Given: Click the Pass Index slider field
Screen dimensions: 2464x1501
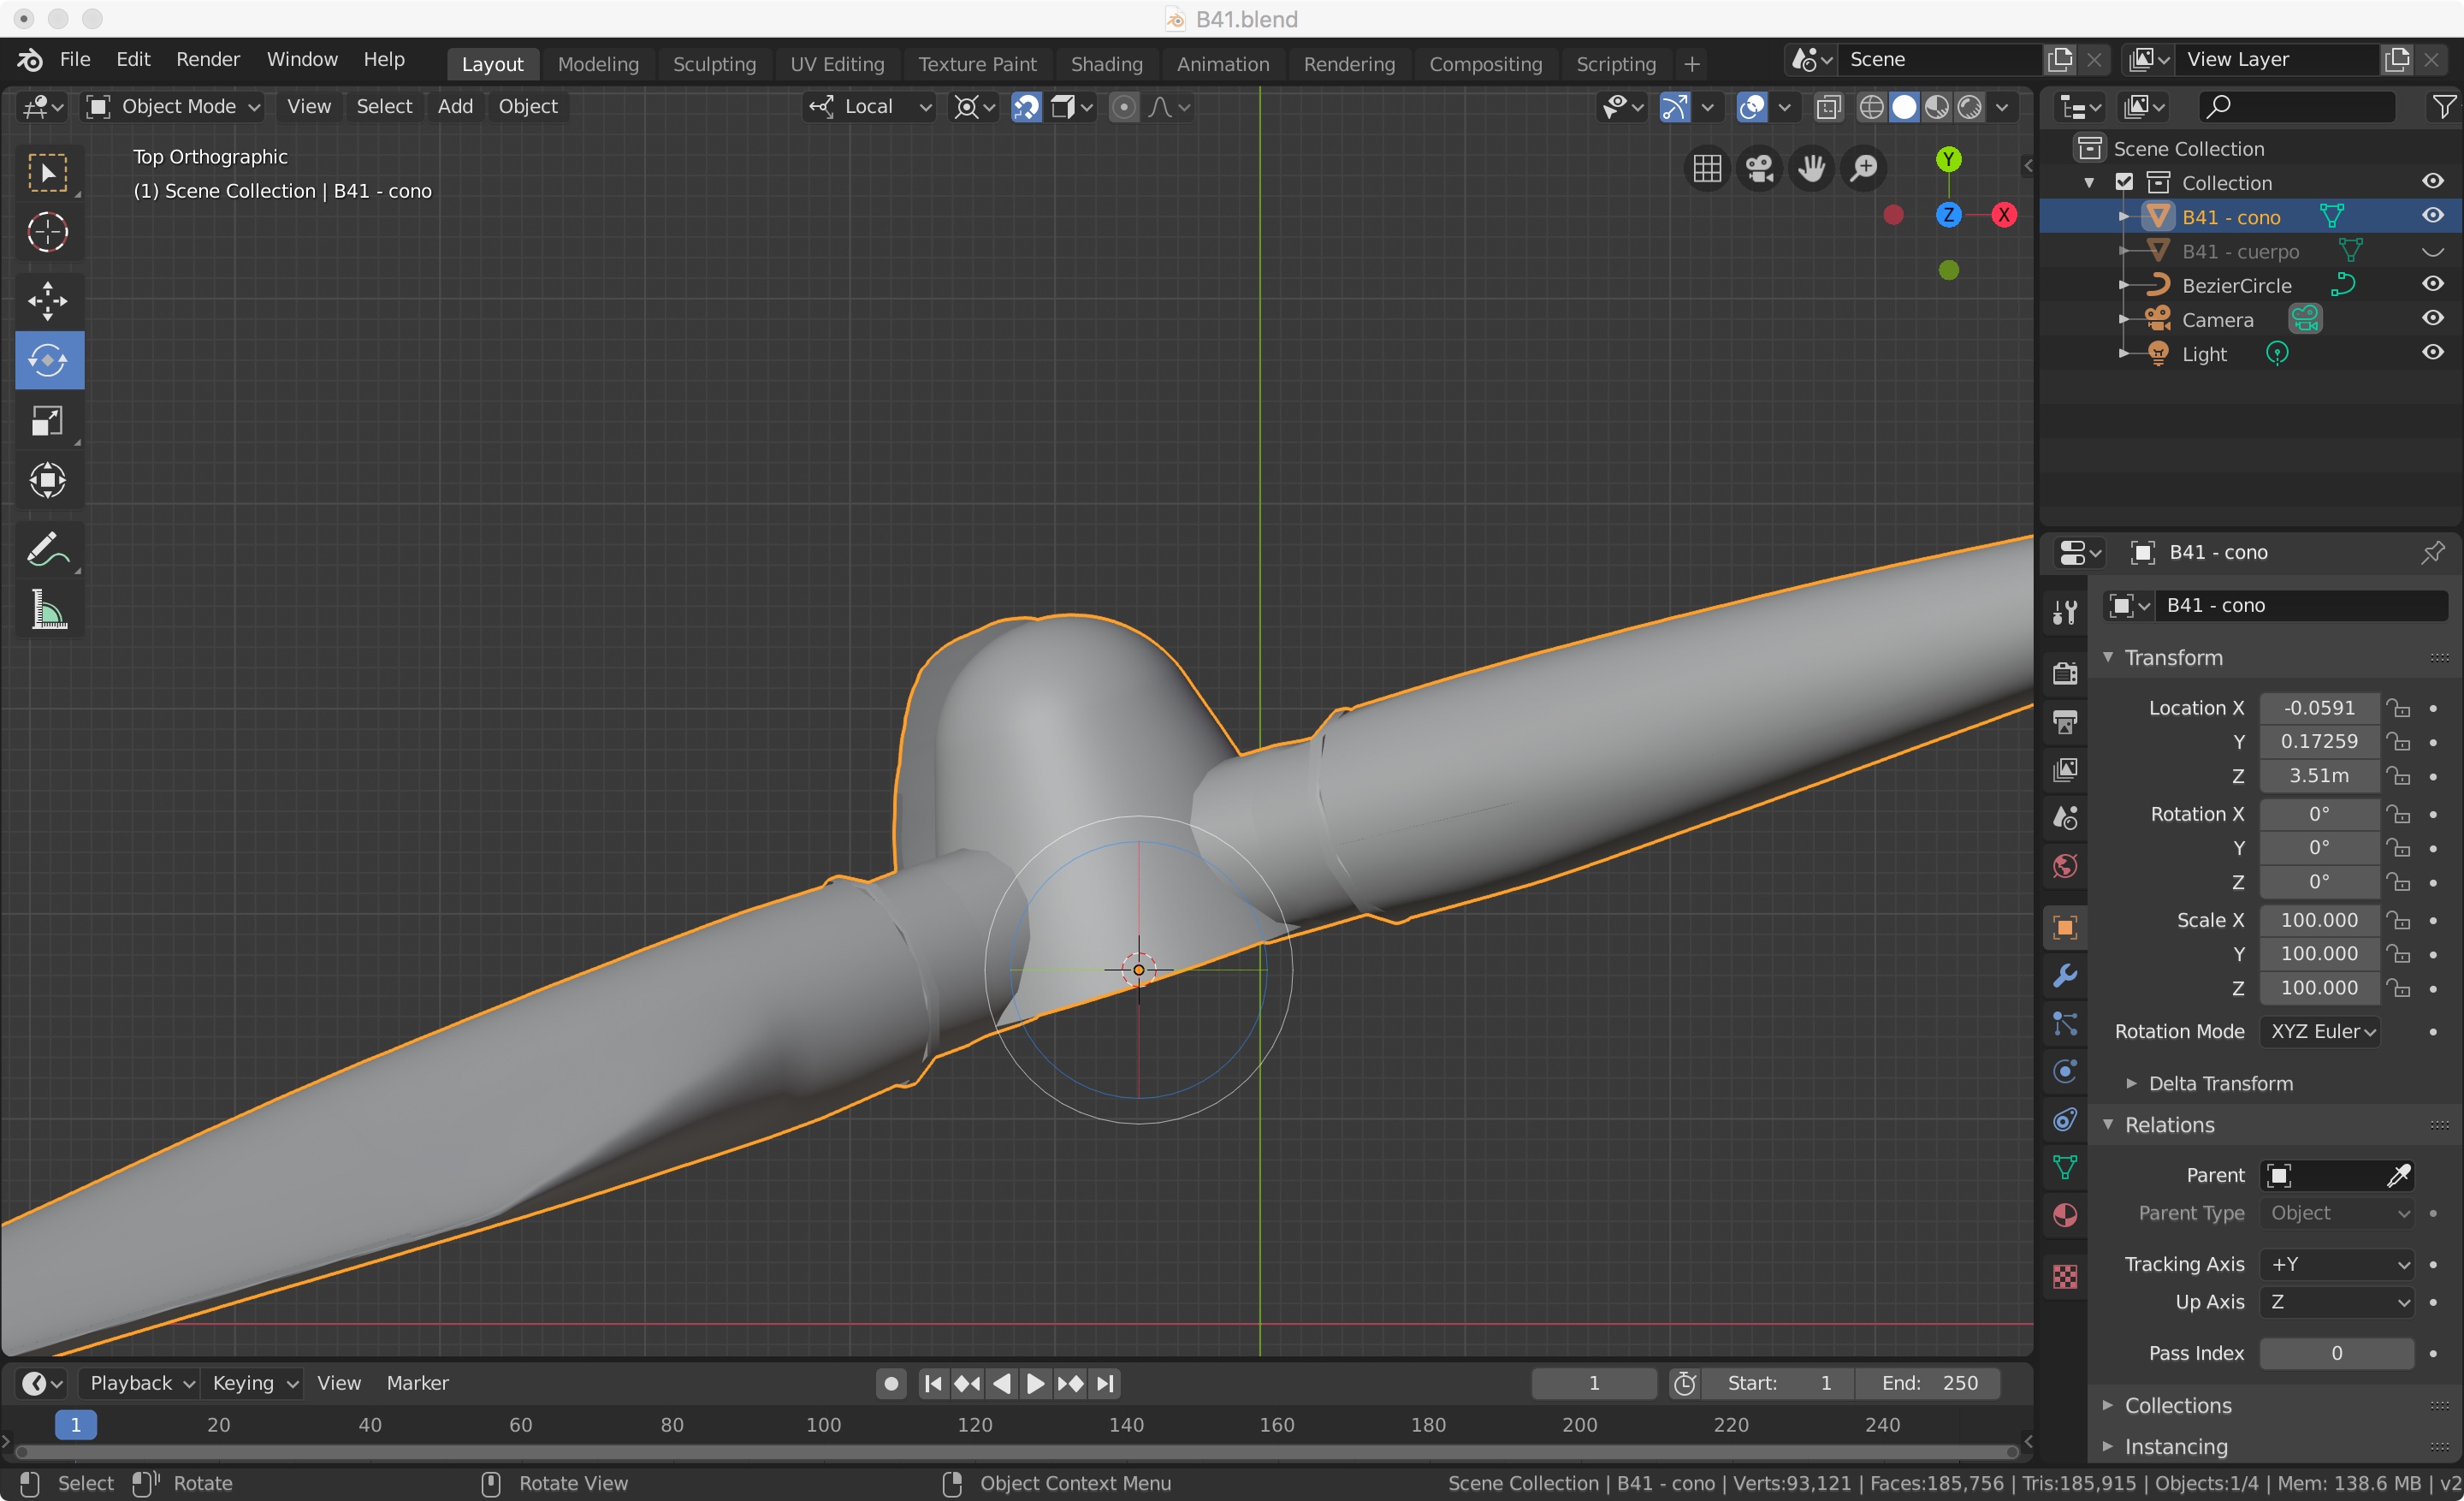Looking at the screenshot, I should [2337, 1353].
